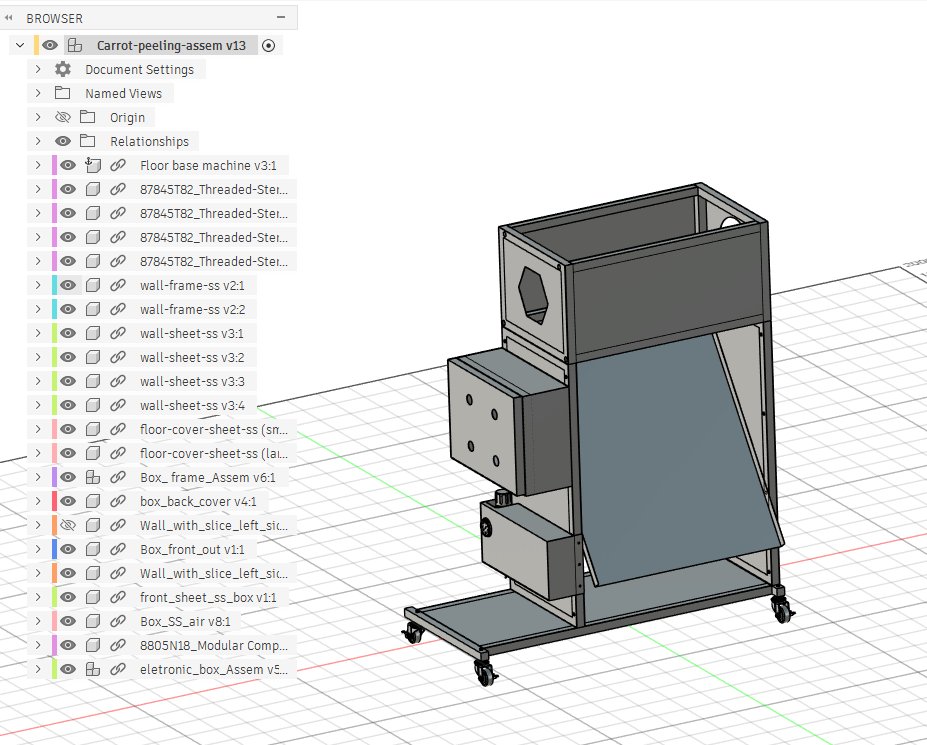Select eletronic_box_Assem v5... row

(x=214, y=669)
